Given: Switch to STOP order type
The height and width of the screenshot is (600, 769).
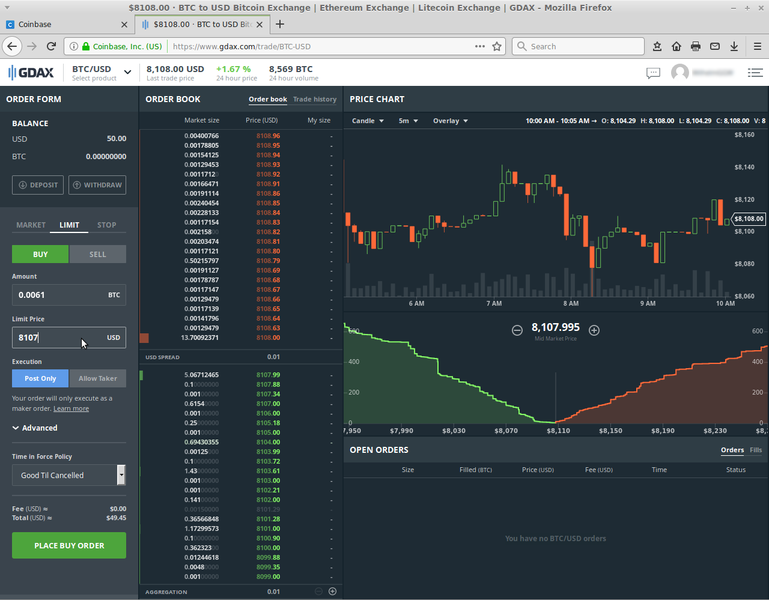Looking at the screenshot, I should tap(106, 225).
